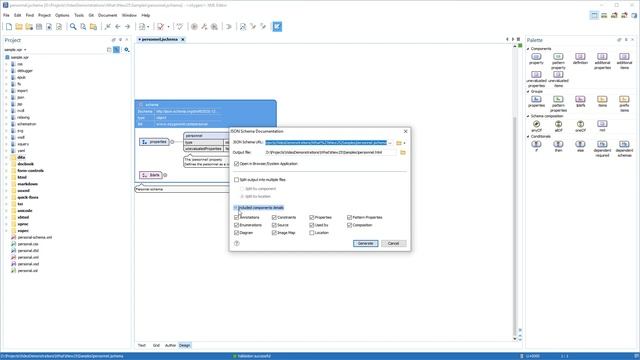
Task: Open the Document menu
Action: 107,15
